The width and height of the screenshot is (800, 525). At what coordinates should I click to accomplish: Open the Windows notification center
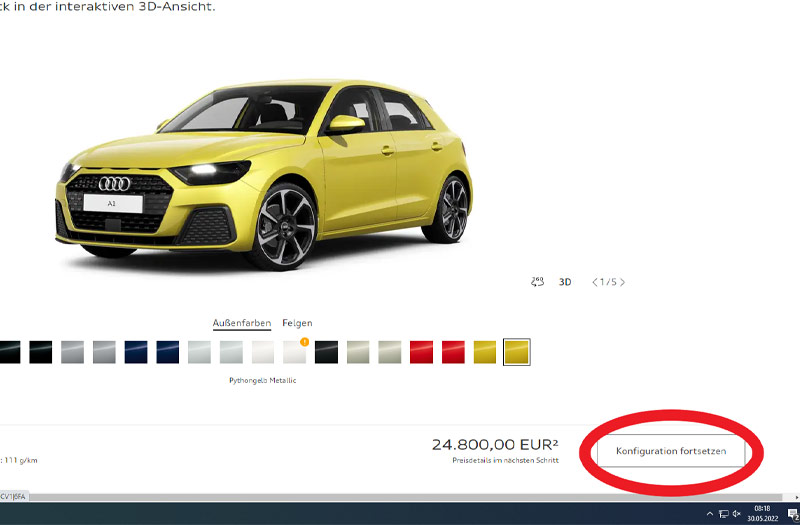tap(791, 514)
